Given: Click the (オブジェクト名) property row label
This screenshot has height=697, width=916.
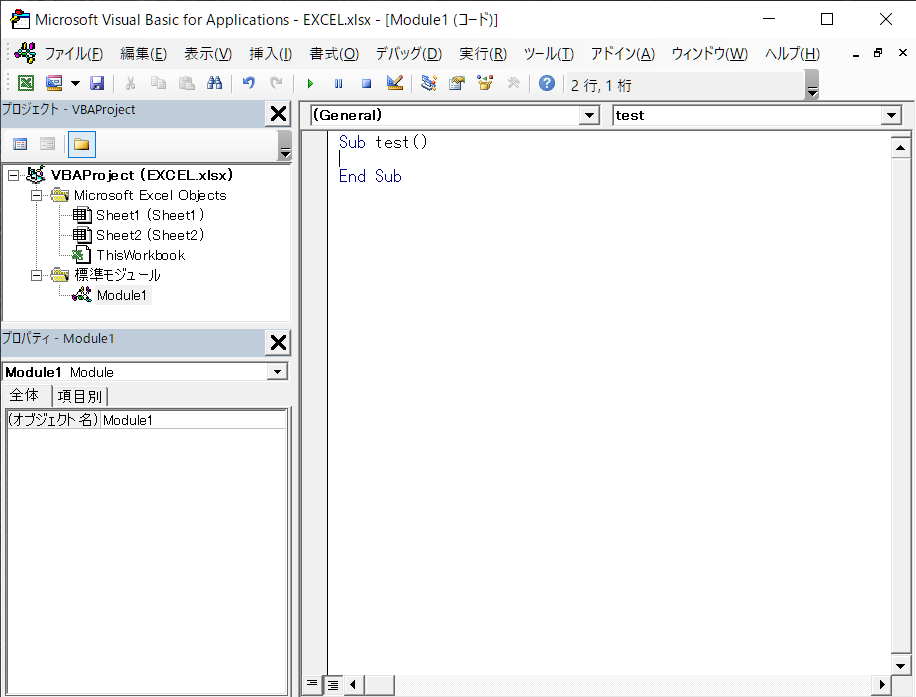Looking at the screenshot, I should 53,420.
